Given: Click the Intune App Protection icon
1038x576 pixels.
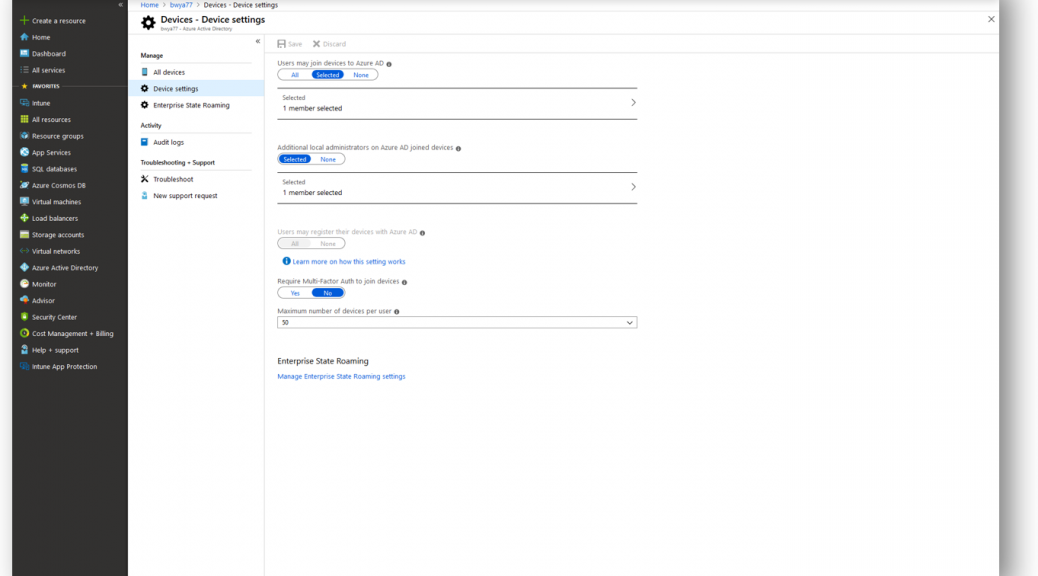Looking at the screenshot, I should point(24,366).
